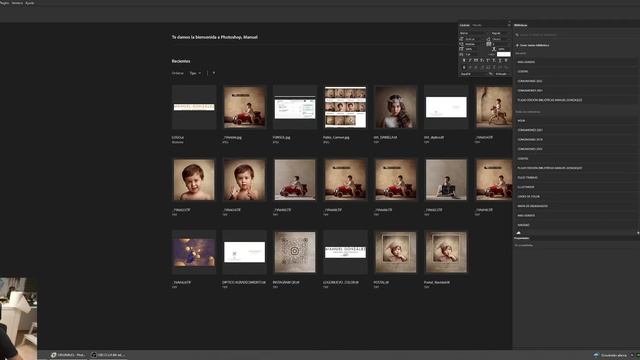
Task: Select the Propiedades panel tab
Action: tap(522, 238)
